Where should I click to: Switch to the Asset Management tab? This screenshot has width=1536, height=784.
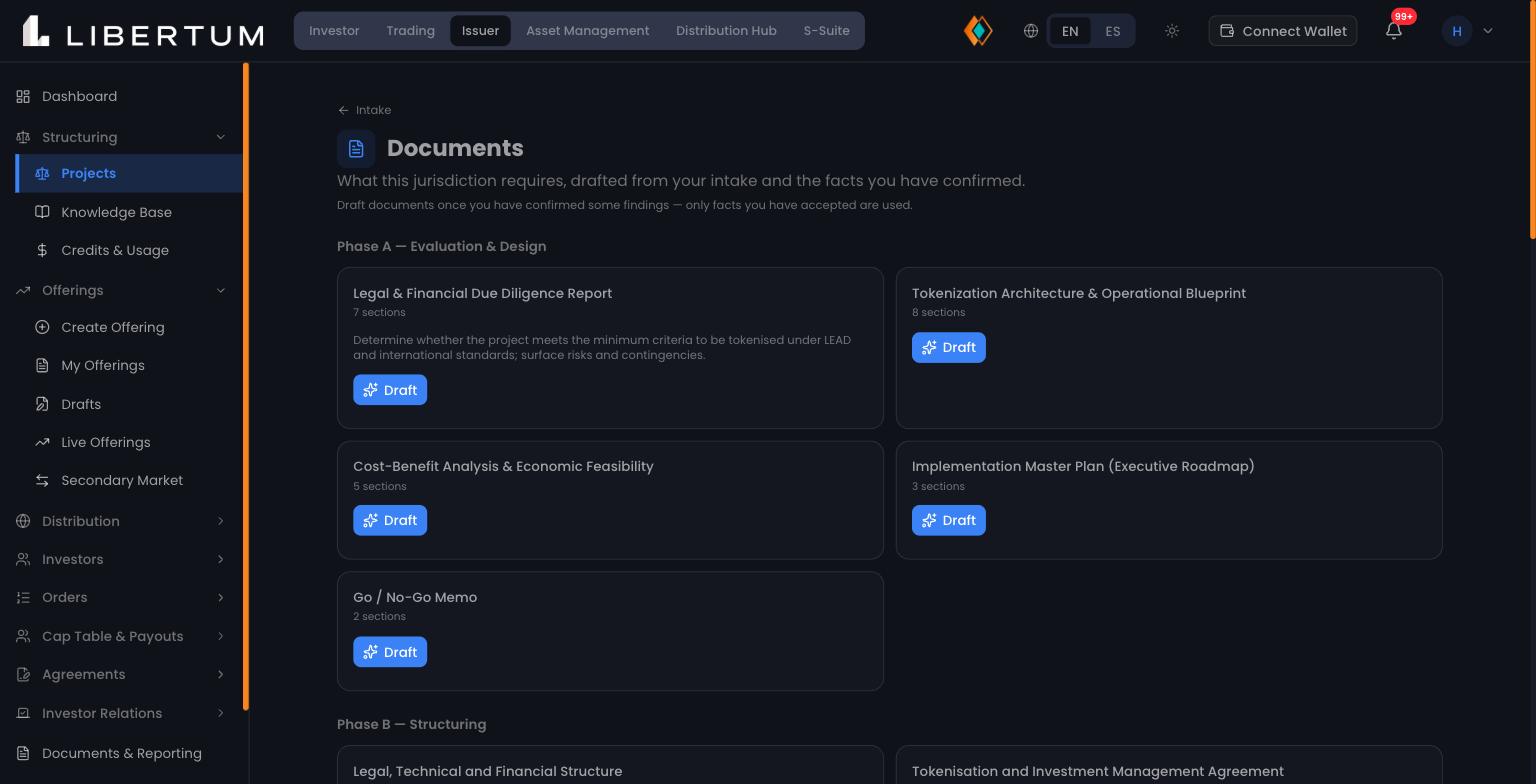pos(588,31)
